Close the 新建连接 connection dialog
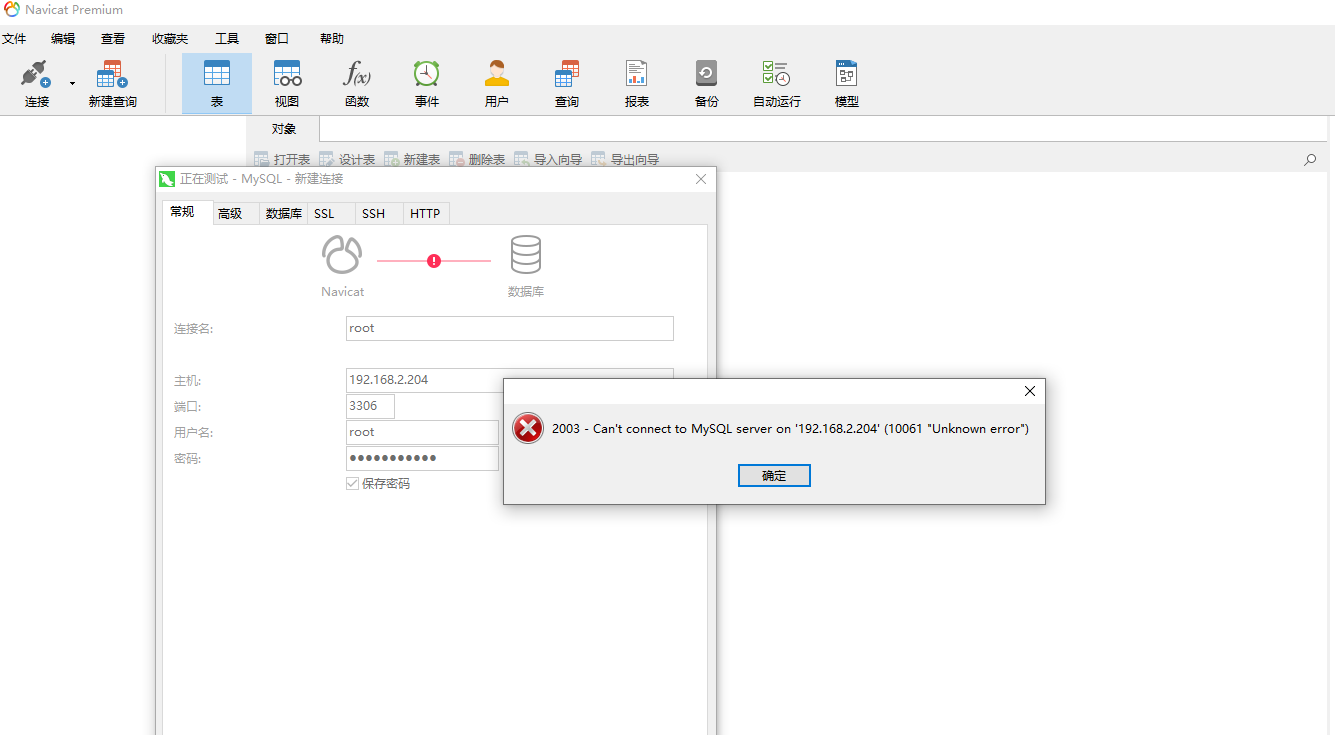Screen dimensions: 1335x735 tap(701, 179)
